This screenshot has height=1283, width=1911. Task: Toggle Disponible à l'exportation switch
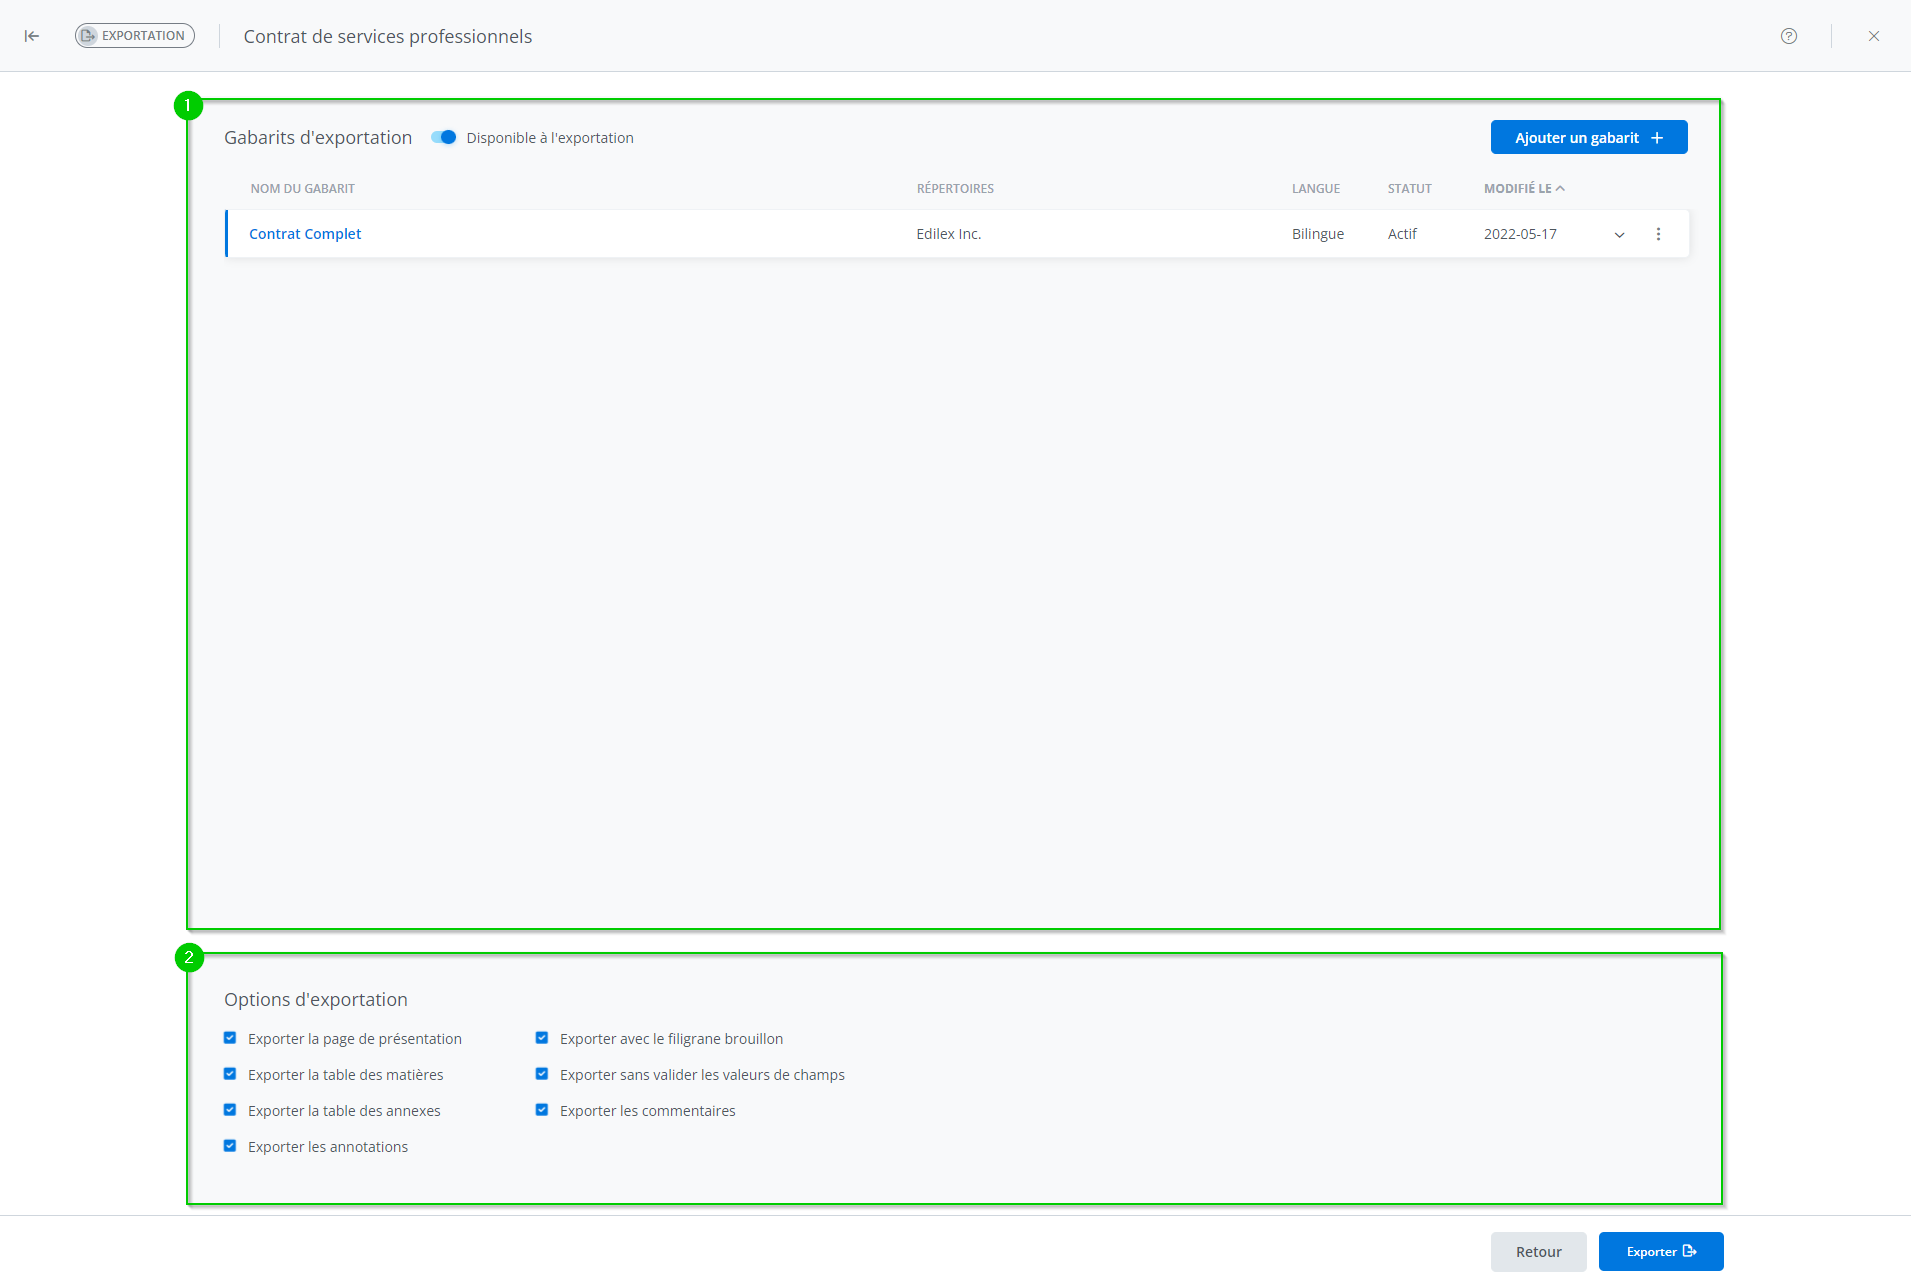pyautogui.click(x=444, y=138)
